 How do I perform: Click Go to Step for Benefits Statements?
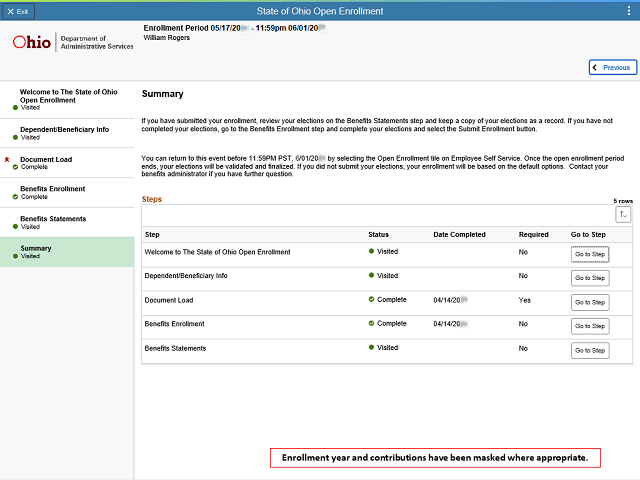coord(590,351)
